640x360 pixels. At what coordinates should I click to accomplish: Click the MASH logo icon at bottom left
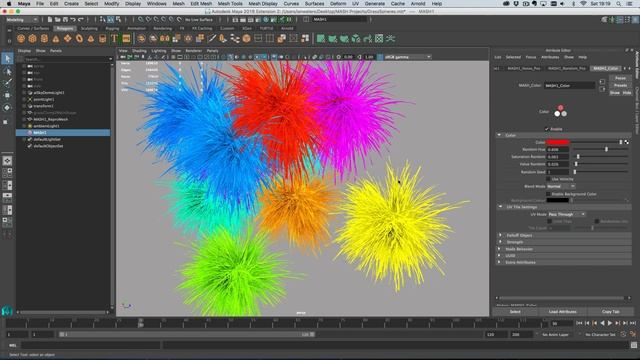pos(7,311)
